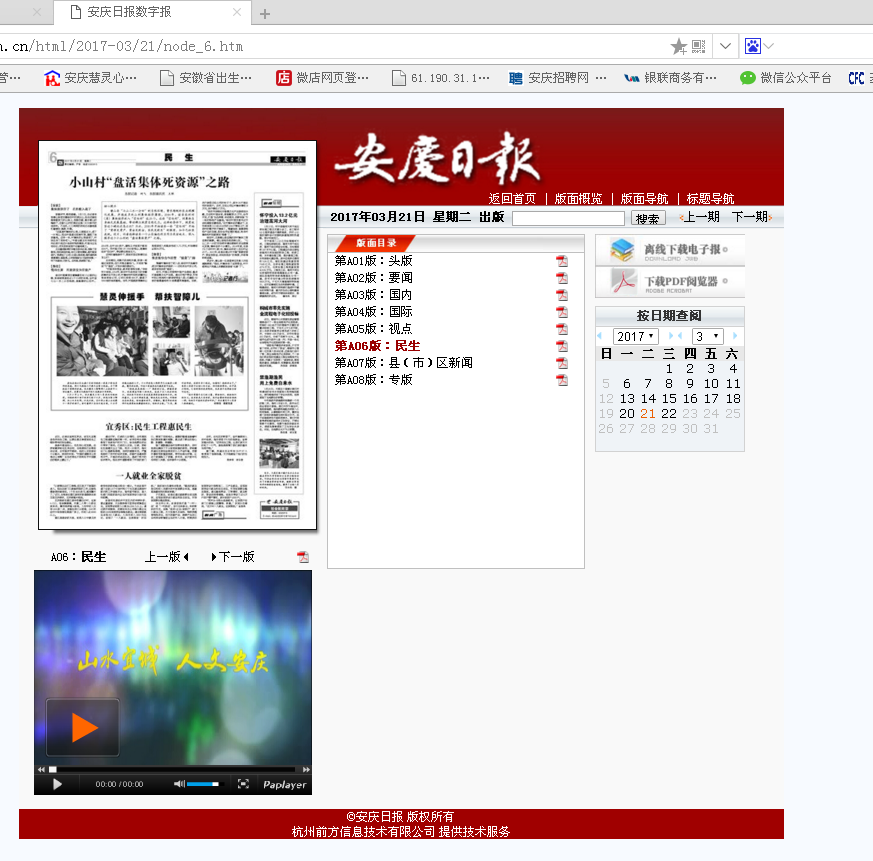The image size is (873, 861).
Task: Click 下载PDF阅览器 button
Action: [670, 282]
